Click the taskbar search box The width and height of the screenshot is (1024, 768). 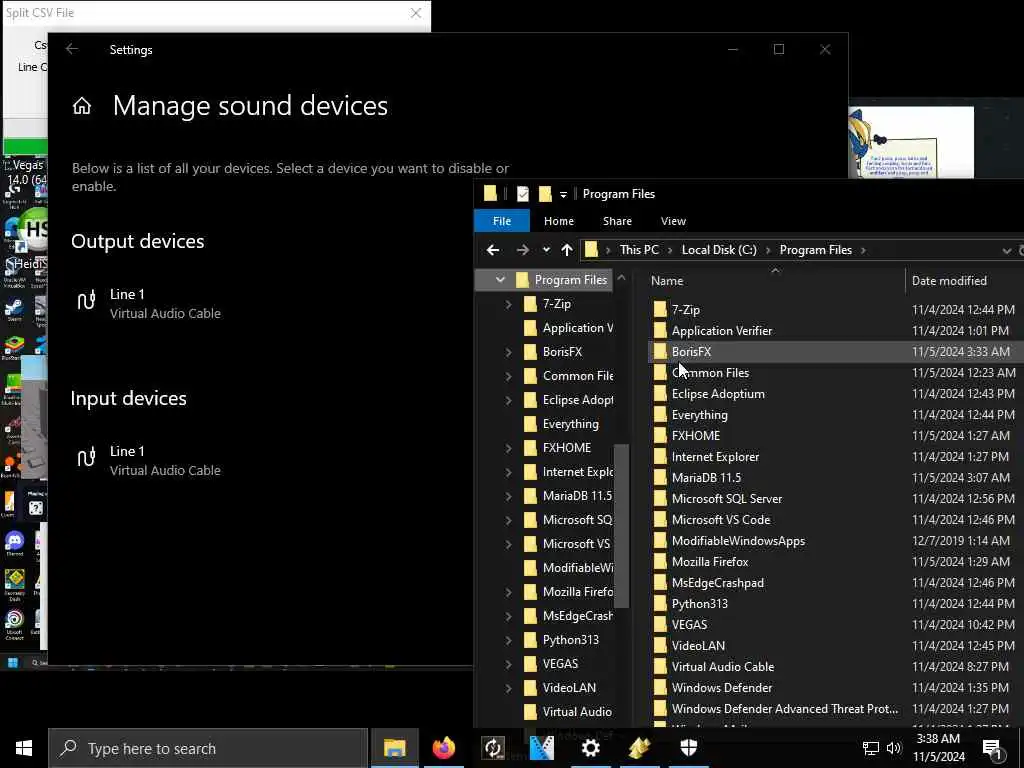[x=208, y=748]
